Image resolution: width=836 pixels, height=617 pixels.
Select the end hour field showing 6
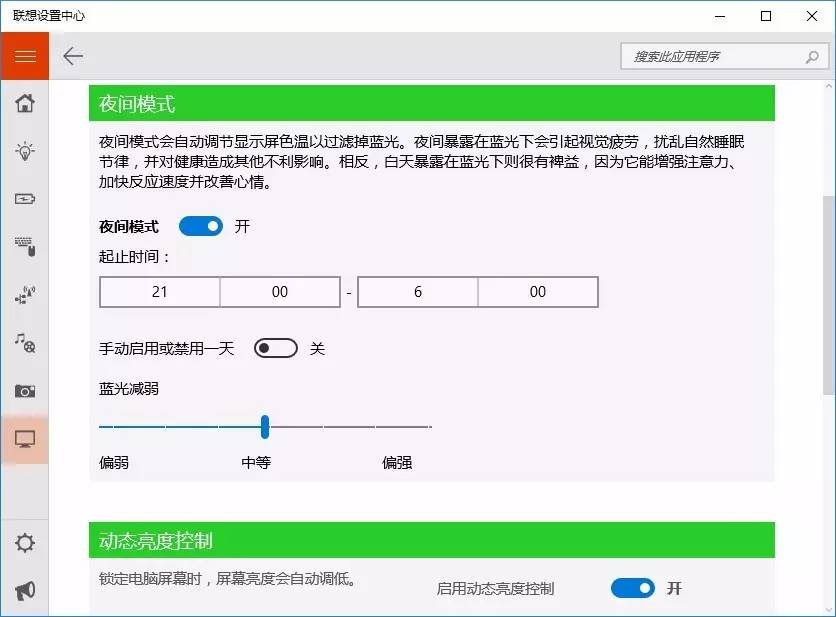417,291
